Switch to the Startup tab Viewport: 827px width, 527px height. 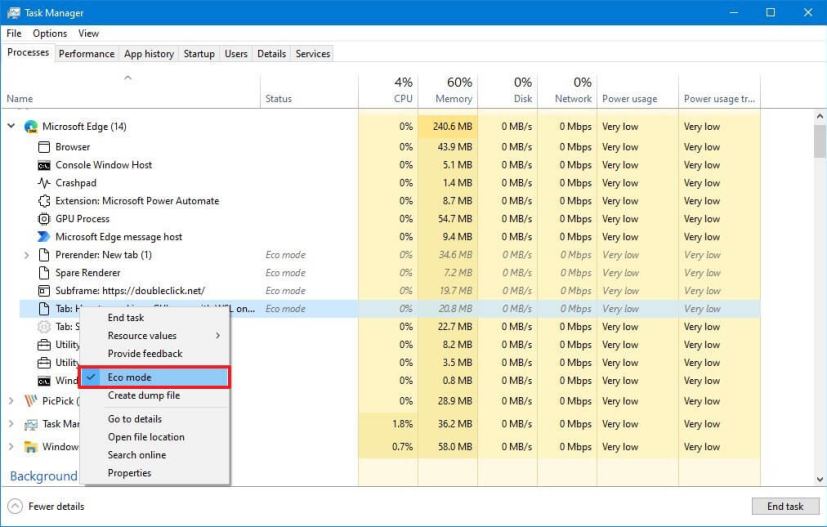click(x=199, y=54)
